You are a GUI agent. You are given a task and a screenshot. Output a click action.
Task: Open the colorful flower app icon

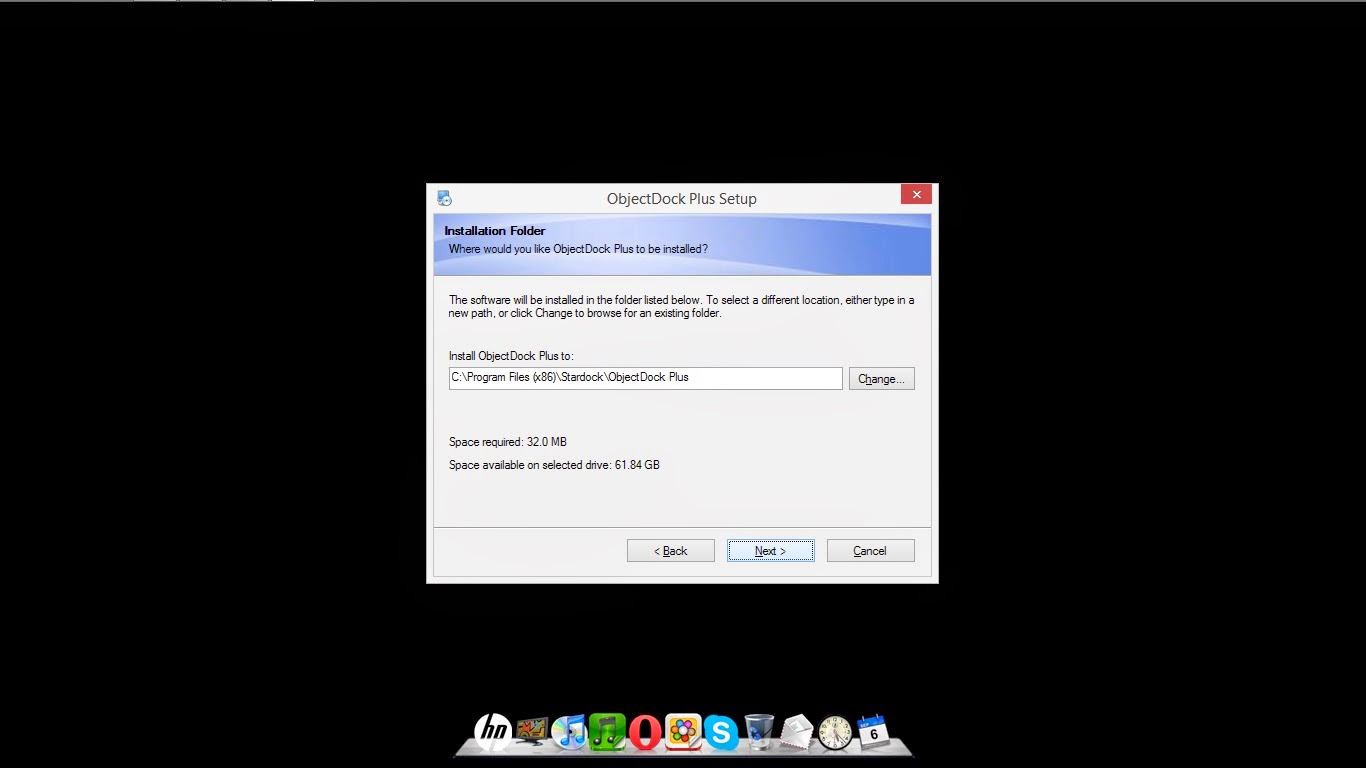(683, 732)
